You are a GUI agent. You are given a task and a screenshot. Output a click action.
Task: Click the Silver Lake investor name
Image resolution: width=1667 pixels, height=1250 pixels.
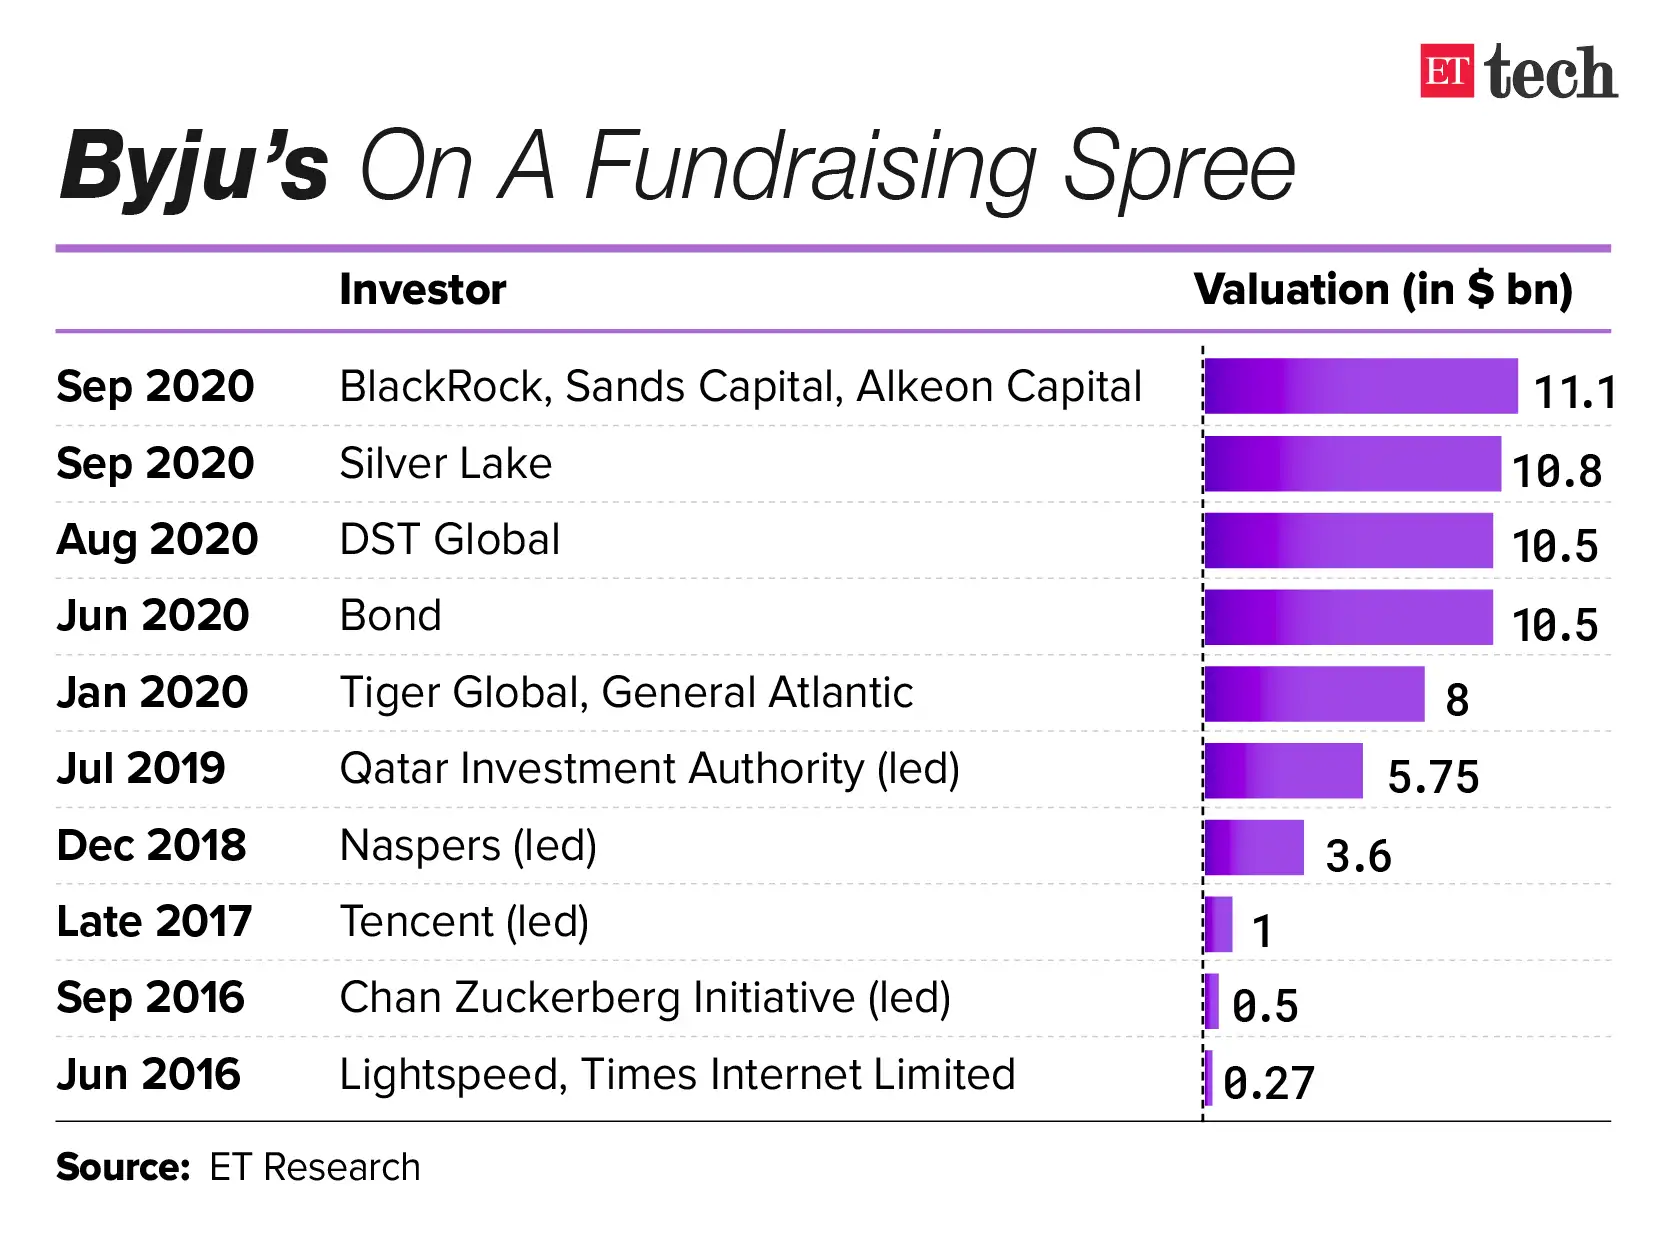coord(445,464)
